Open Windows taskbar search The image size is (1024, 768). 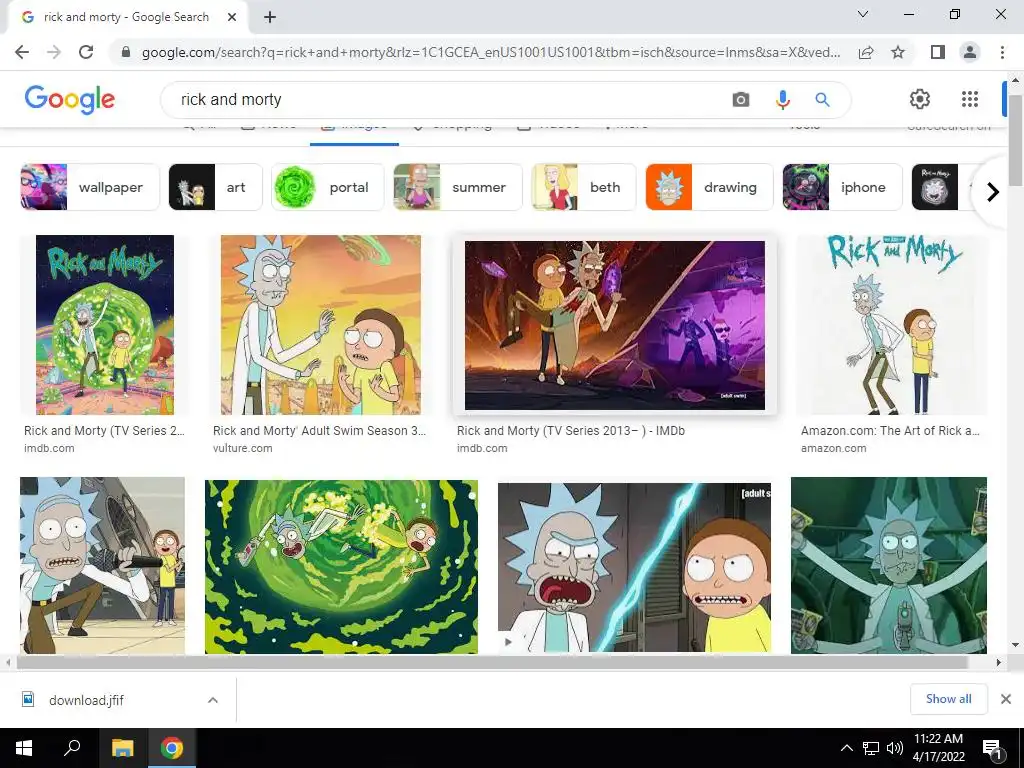click(x=72, y=748)
